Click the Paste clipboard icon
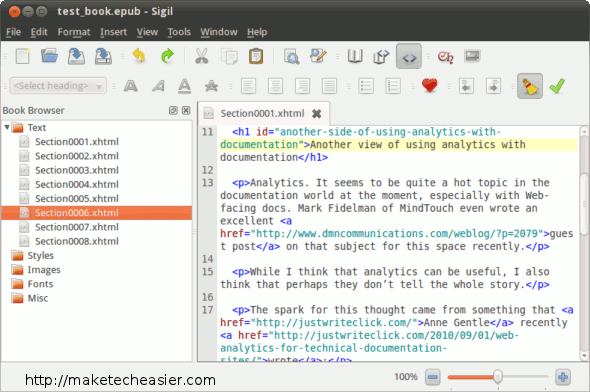This screenshot has width=590, height=392. (256, 56)
